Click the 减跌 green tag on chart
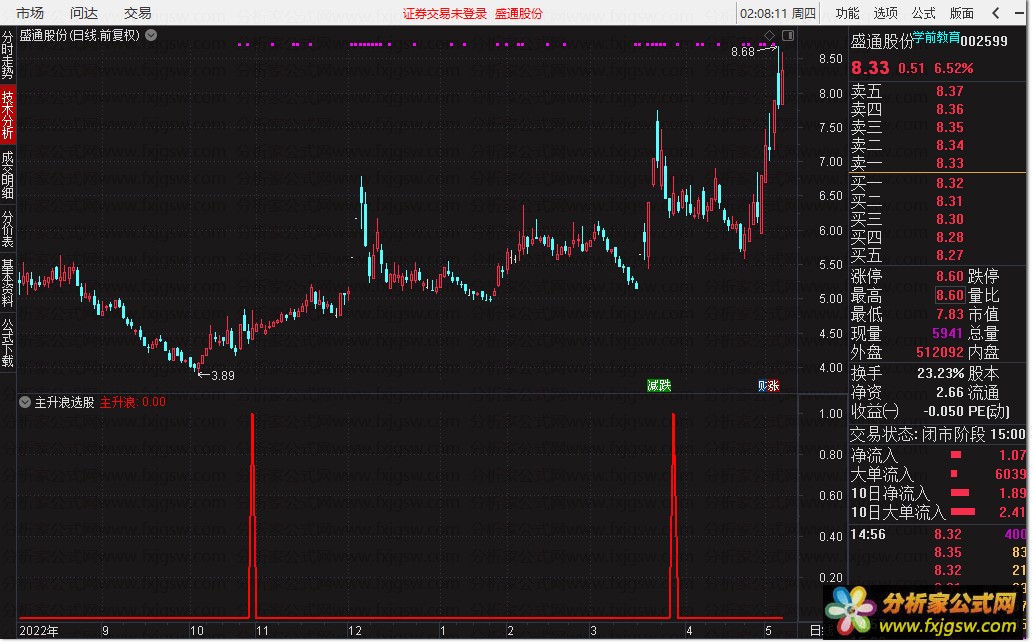The image size is (1033, 643). pos(659,385)
